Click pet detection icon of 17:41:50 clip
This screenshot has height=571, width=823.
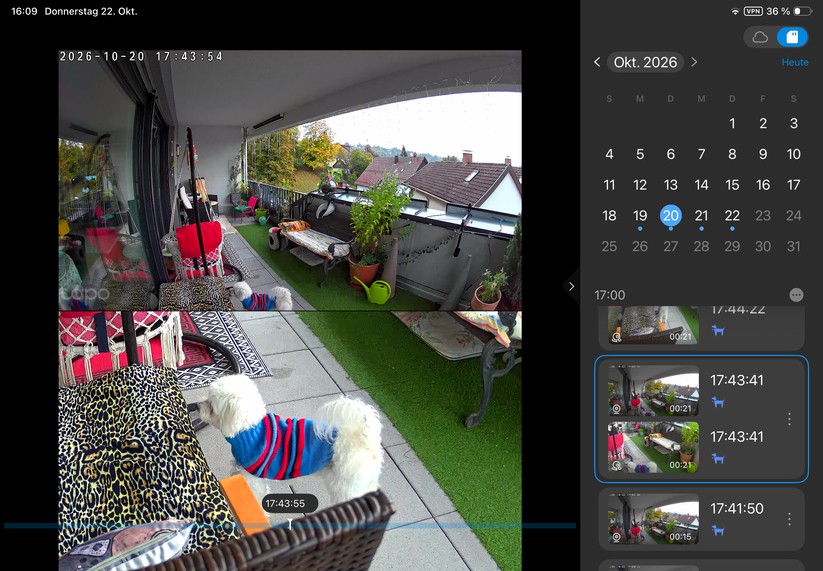point(718,530)
